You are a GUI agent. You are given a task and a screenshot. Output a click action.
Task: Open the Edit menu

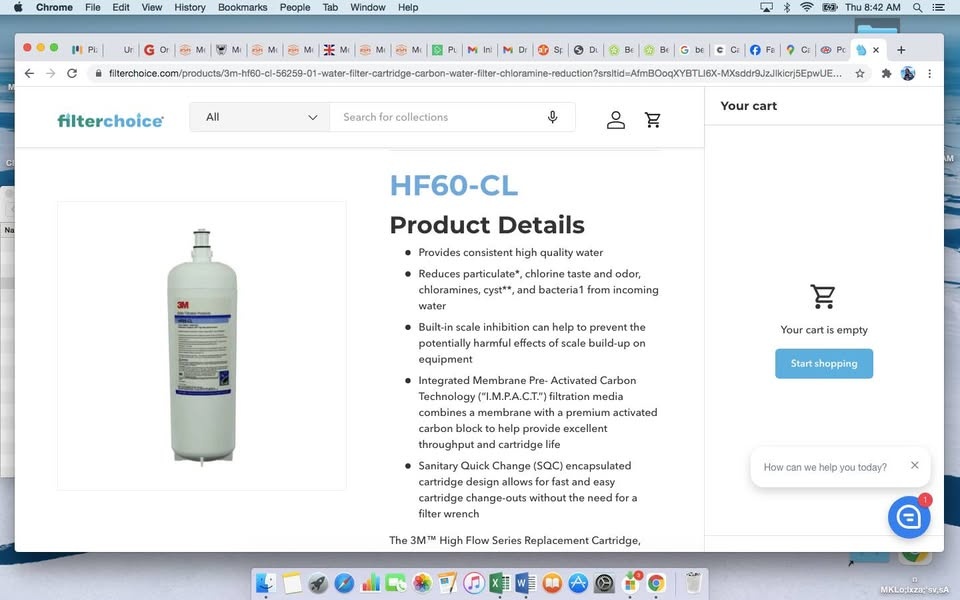121,7
